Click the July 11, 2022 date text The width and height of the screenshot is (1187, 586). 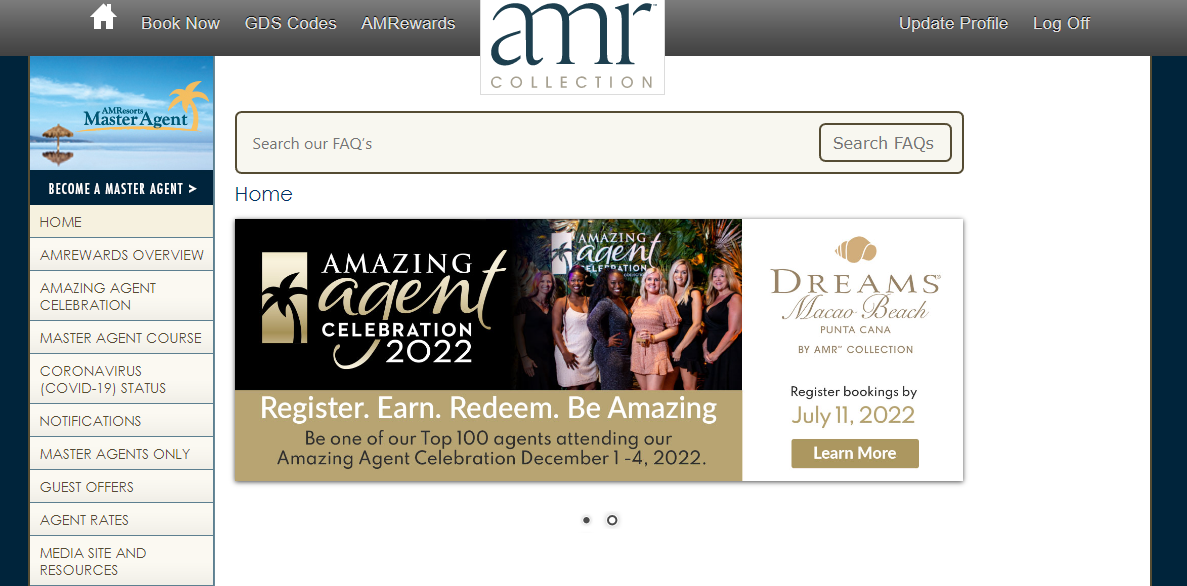pyautogui.click(x=853, y=415)
